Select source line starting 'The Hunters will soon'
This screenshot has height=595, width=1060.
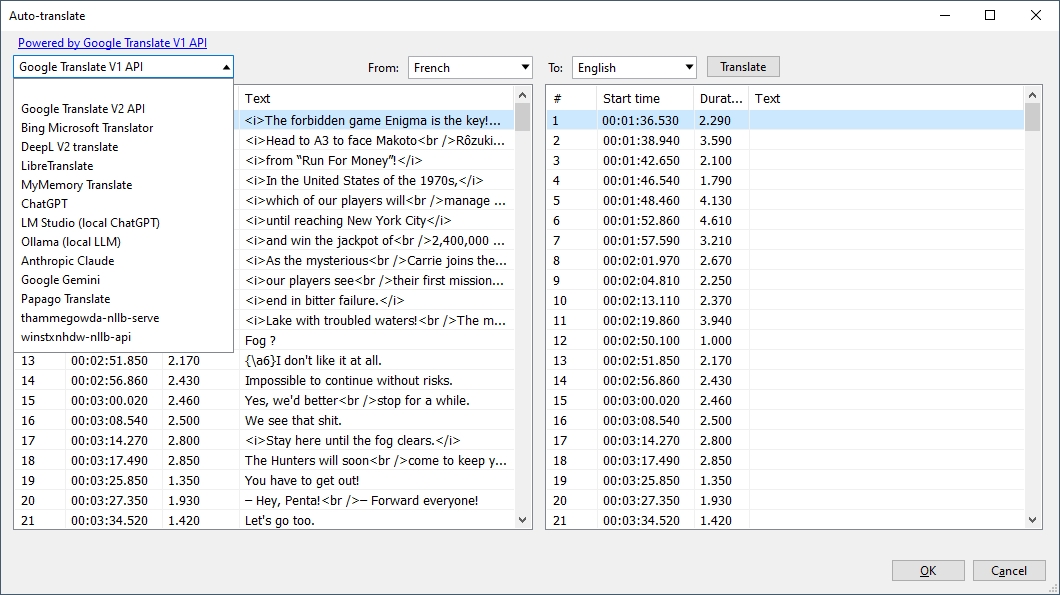(264, 460)
